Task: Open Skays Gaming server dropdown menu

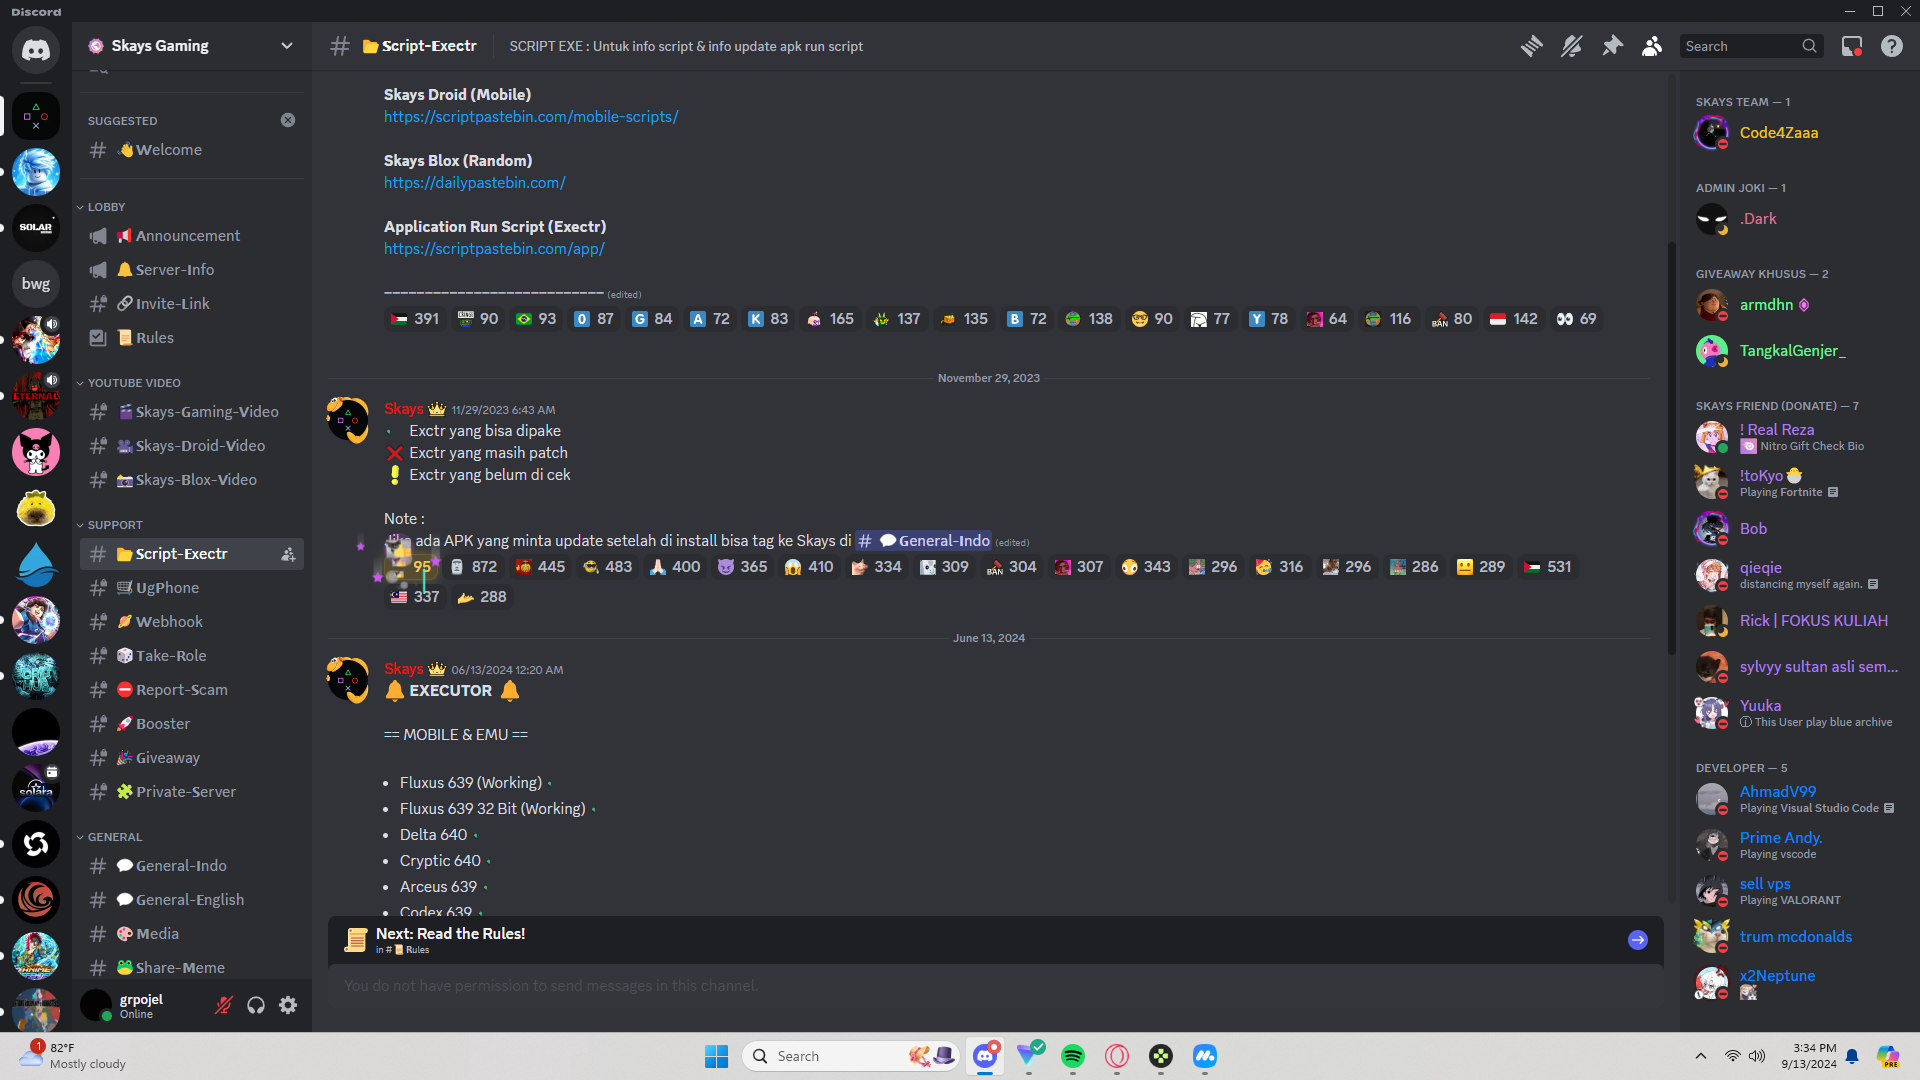Action: (192, 46)
